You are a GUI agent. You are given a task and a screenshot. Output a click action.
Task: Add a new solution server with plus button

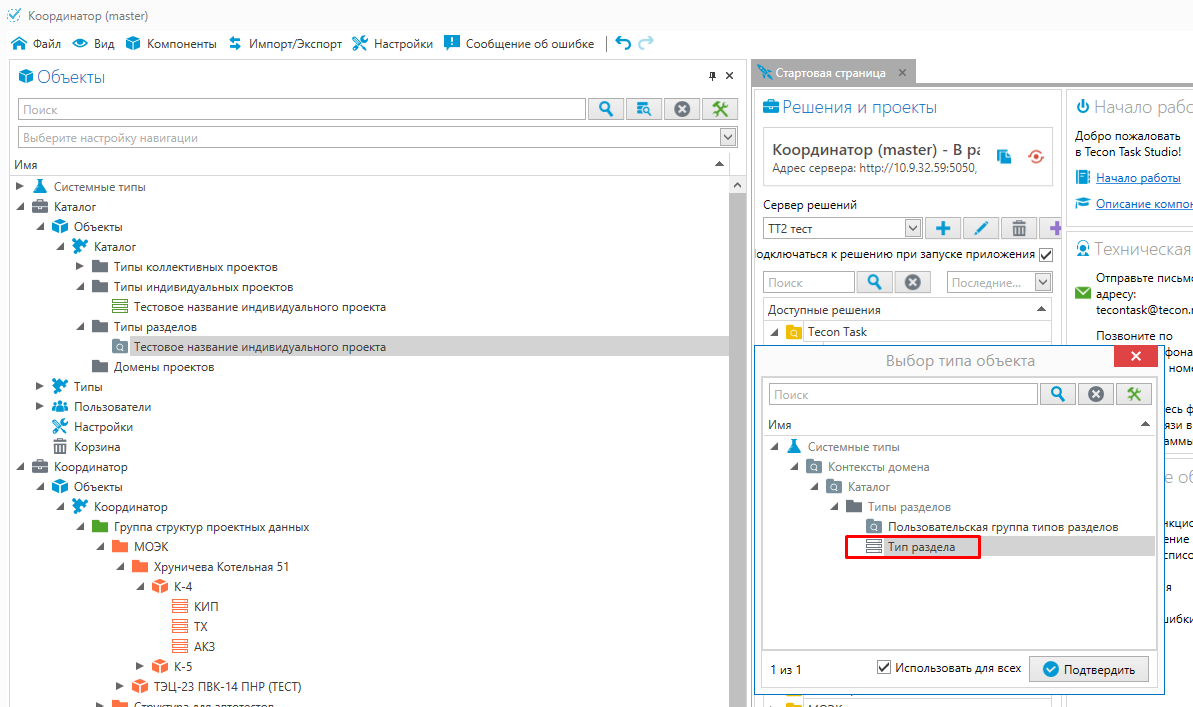942,229
